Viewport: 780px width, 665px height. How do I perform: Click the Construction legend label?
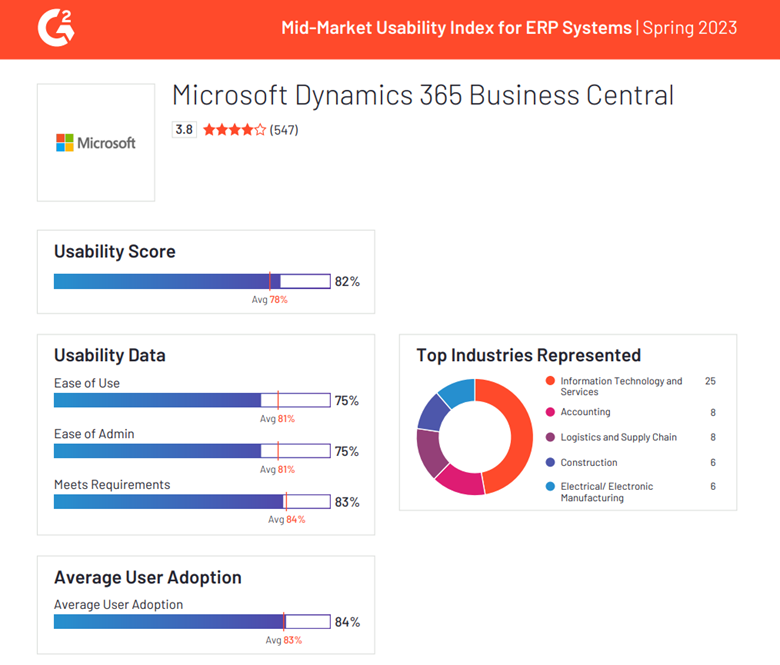pyautogui.click(x=589, y=463)
